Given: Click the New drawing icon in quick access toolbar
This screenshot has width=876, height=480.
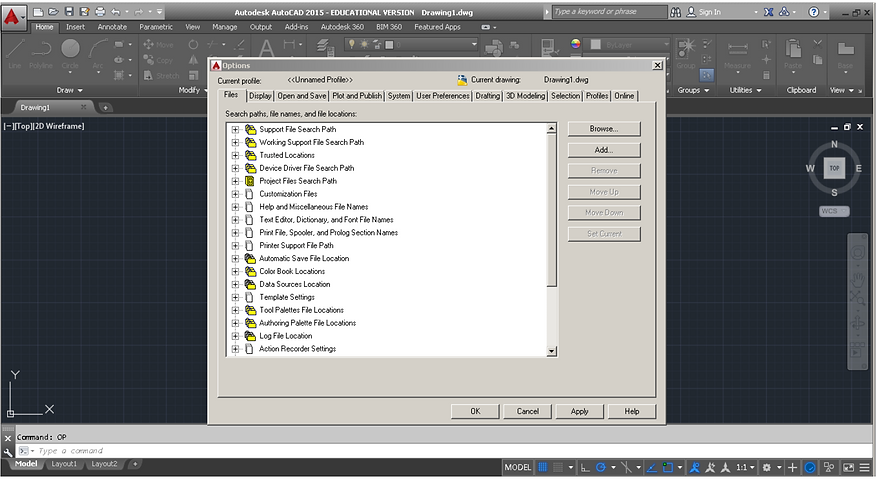Looking at the screenshot, I should (x=38, y=12).
